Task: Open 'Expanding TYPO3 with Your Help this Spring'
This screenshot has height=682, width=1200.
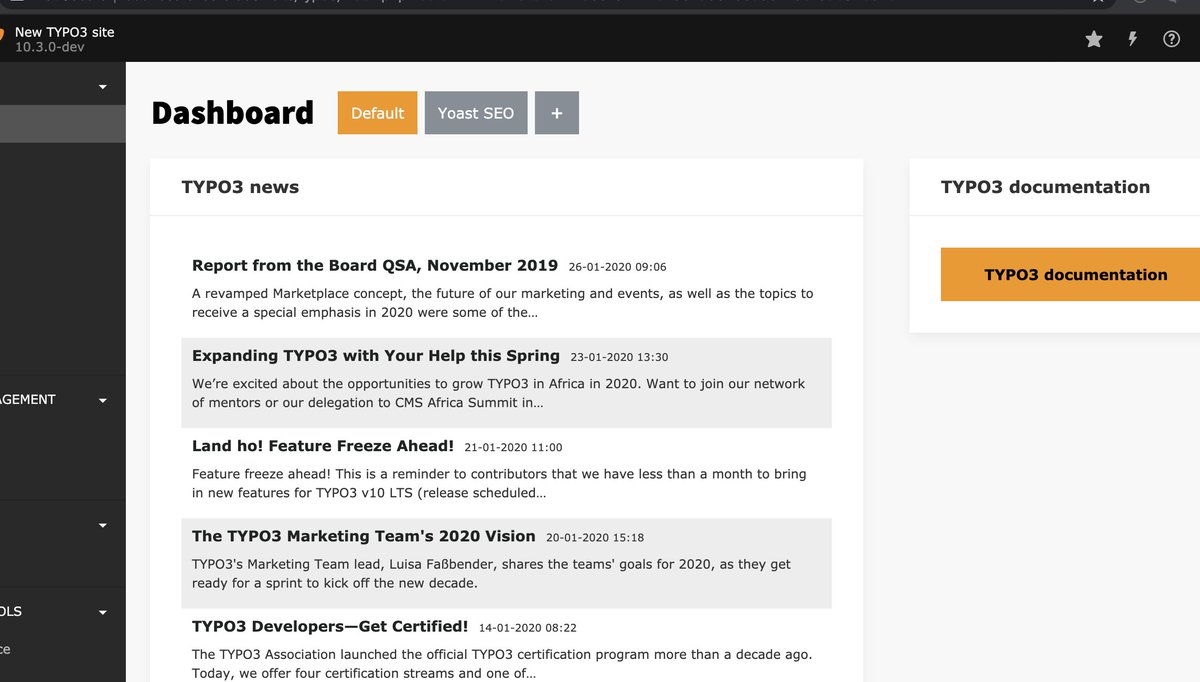Action: [376, 355]
